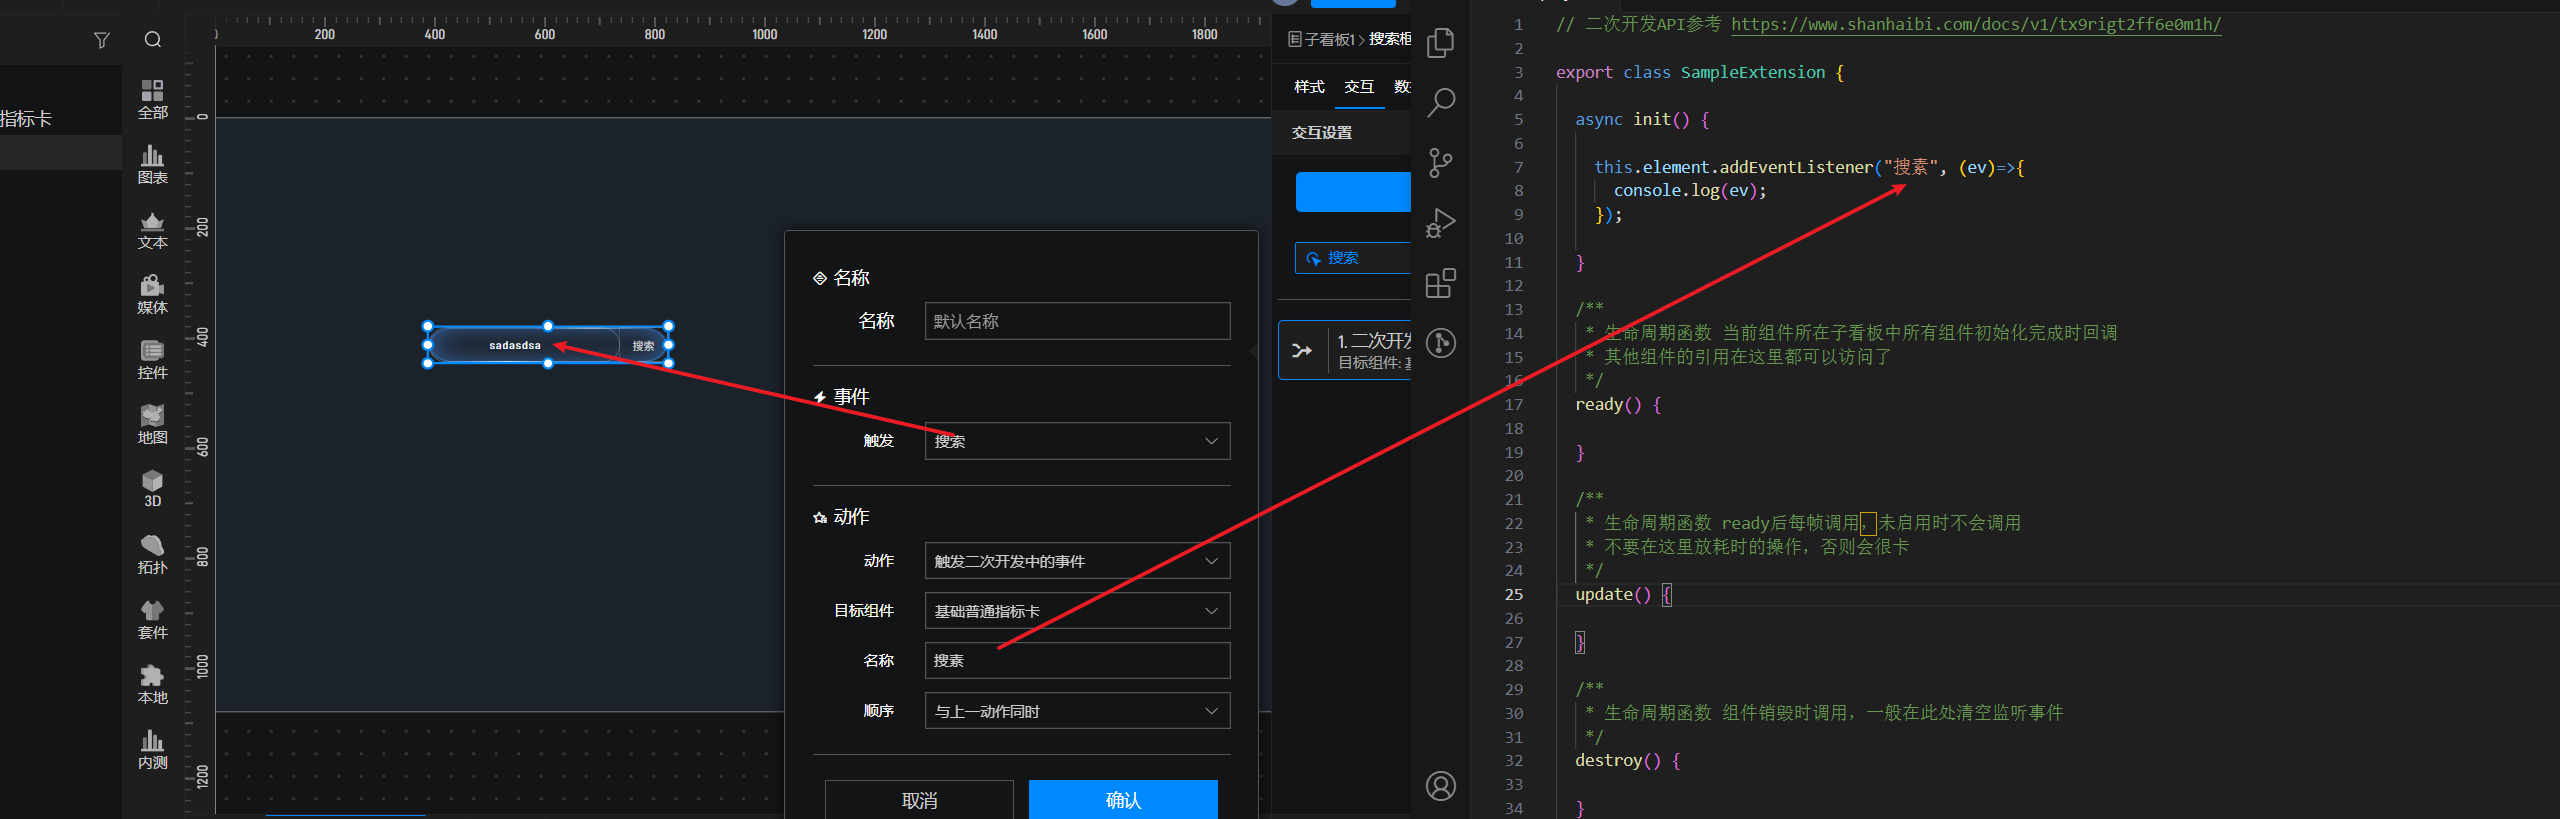Click the search magnifier icon in left panel
The width and height of the screenshot is (2560, 819).
pyautogui.click(x=153, y=40)
